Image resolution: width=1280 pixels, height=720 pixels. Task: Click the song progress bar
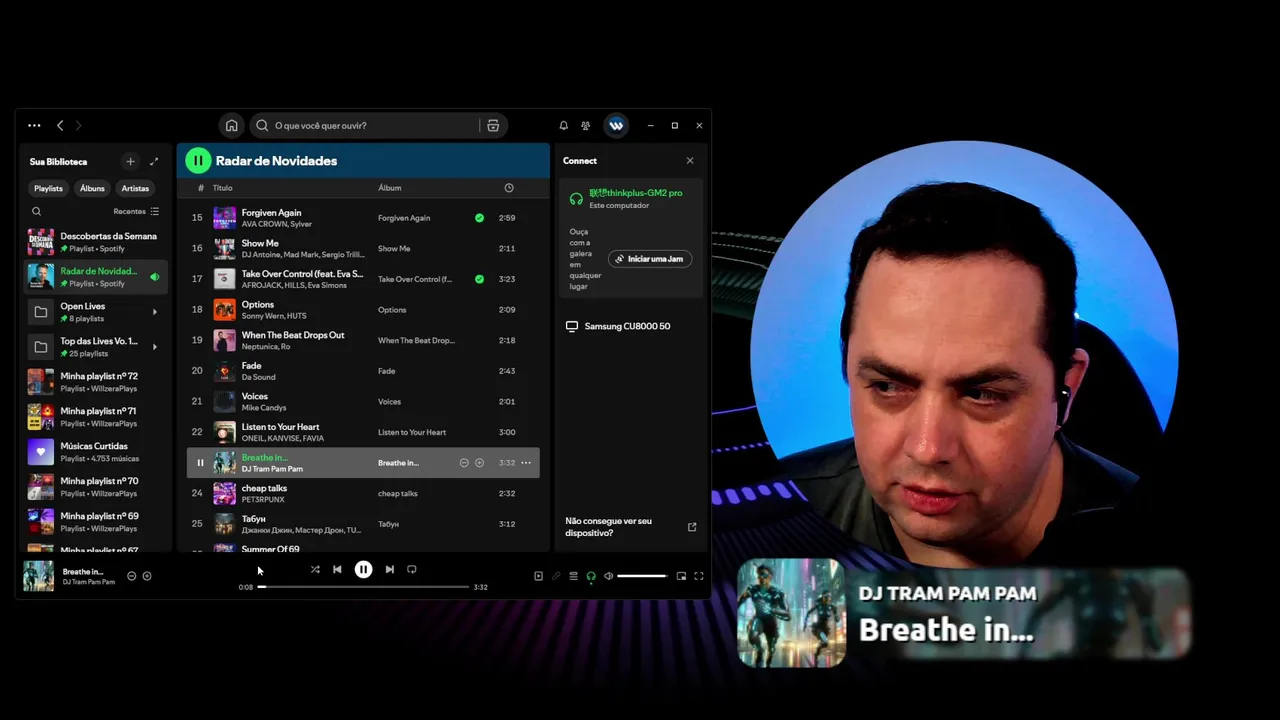(x=363, y=587)
